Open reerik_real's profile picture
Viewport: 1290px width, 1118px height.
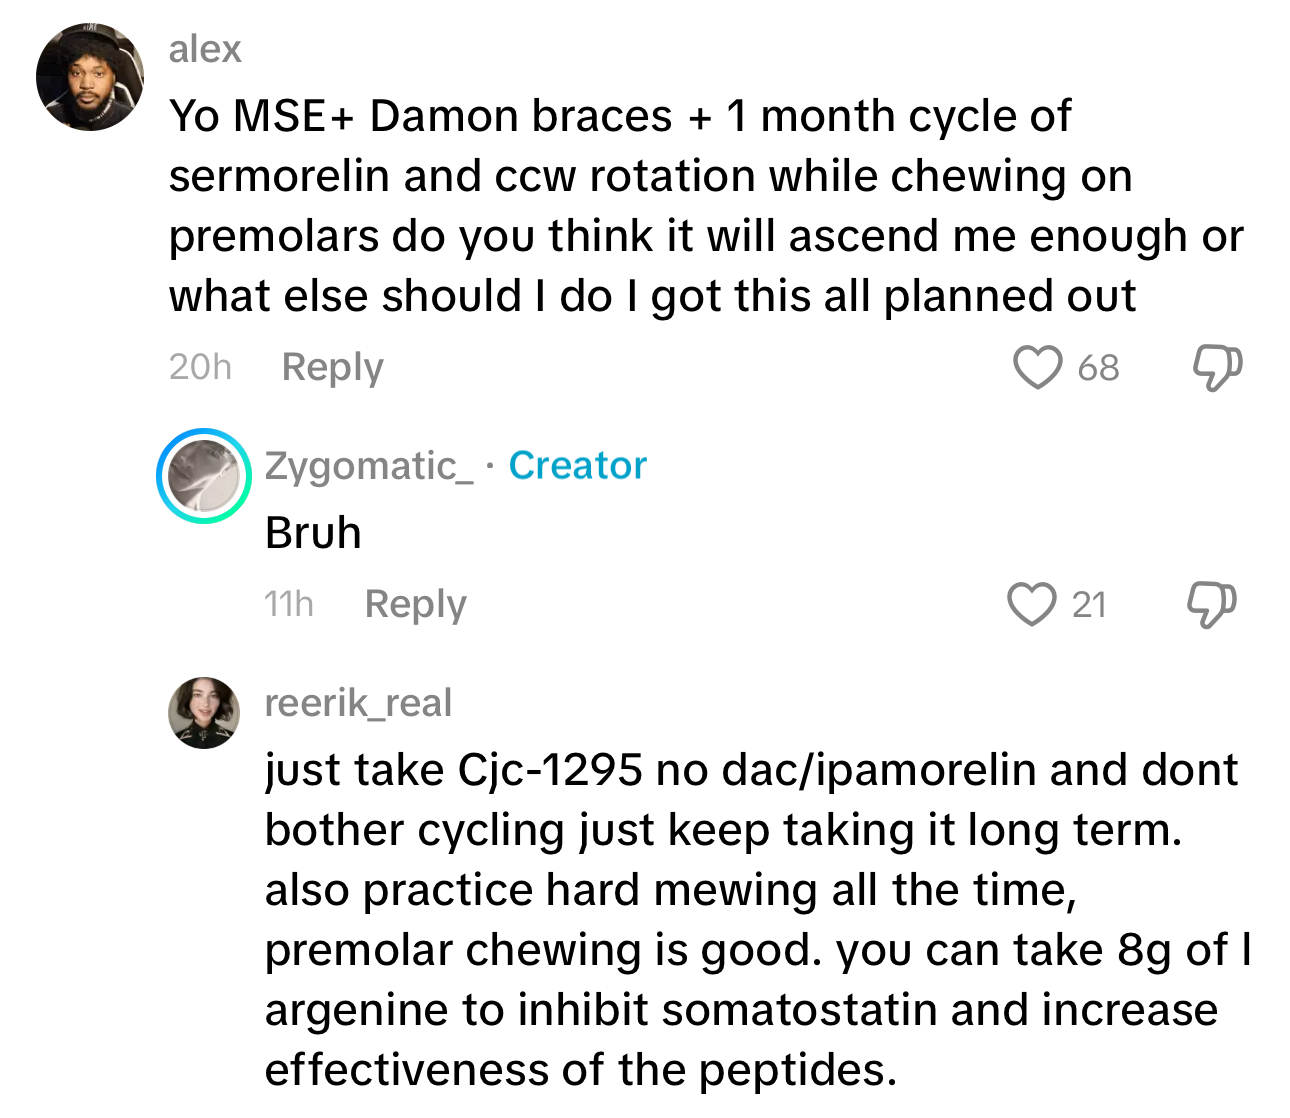pos(204,712)
